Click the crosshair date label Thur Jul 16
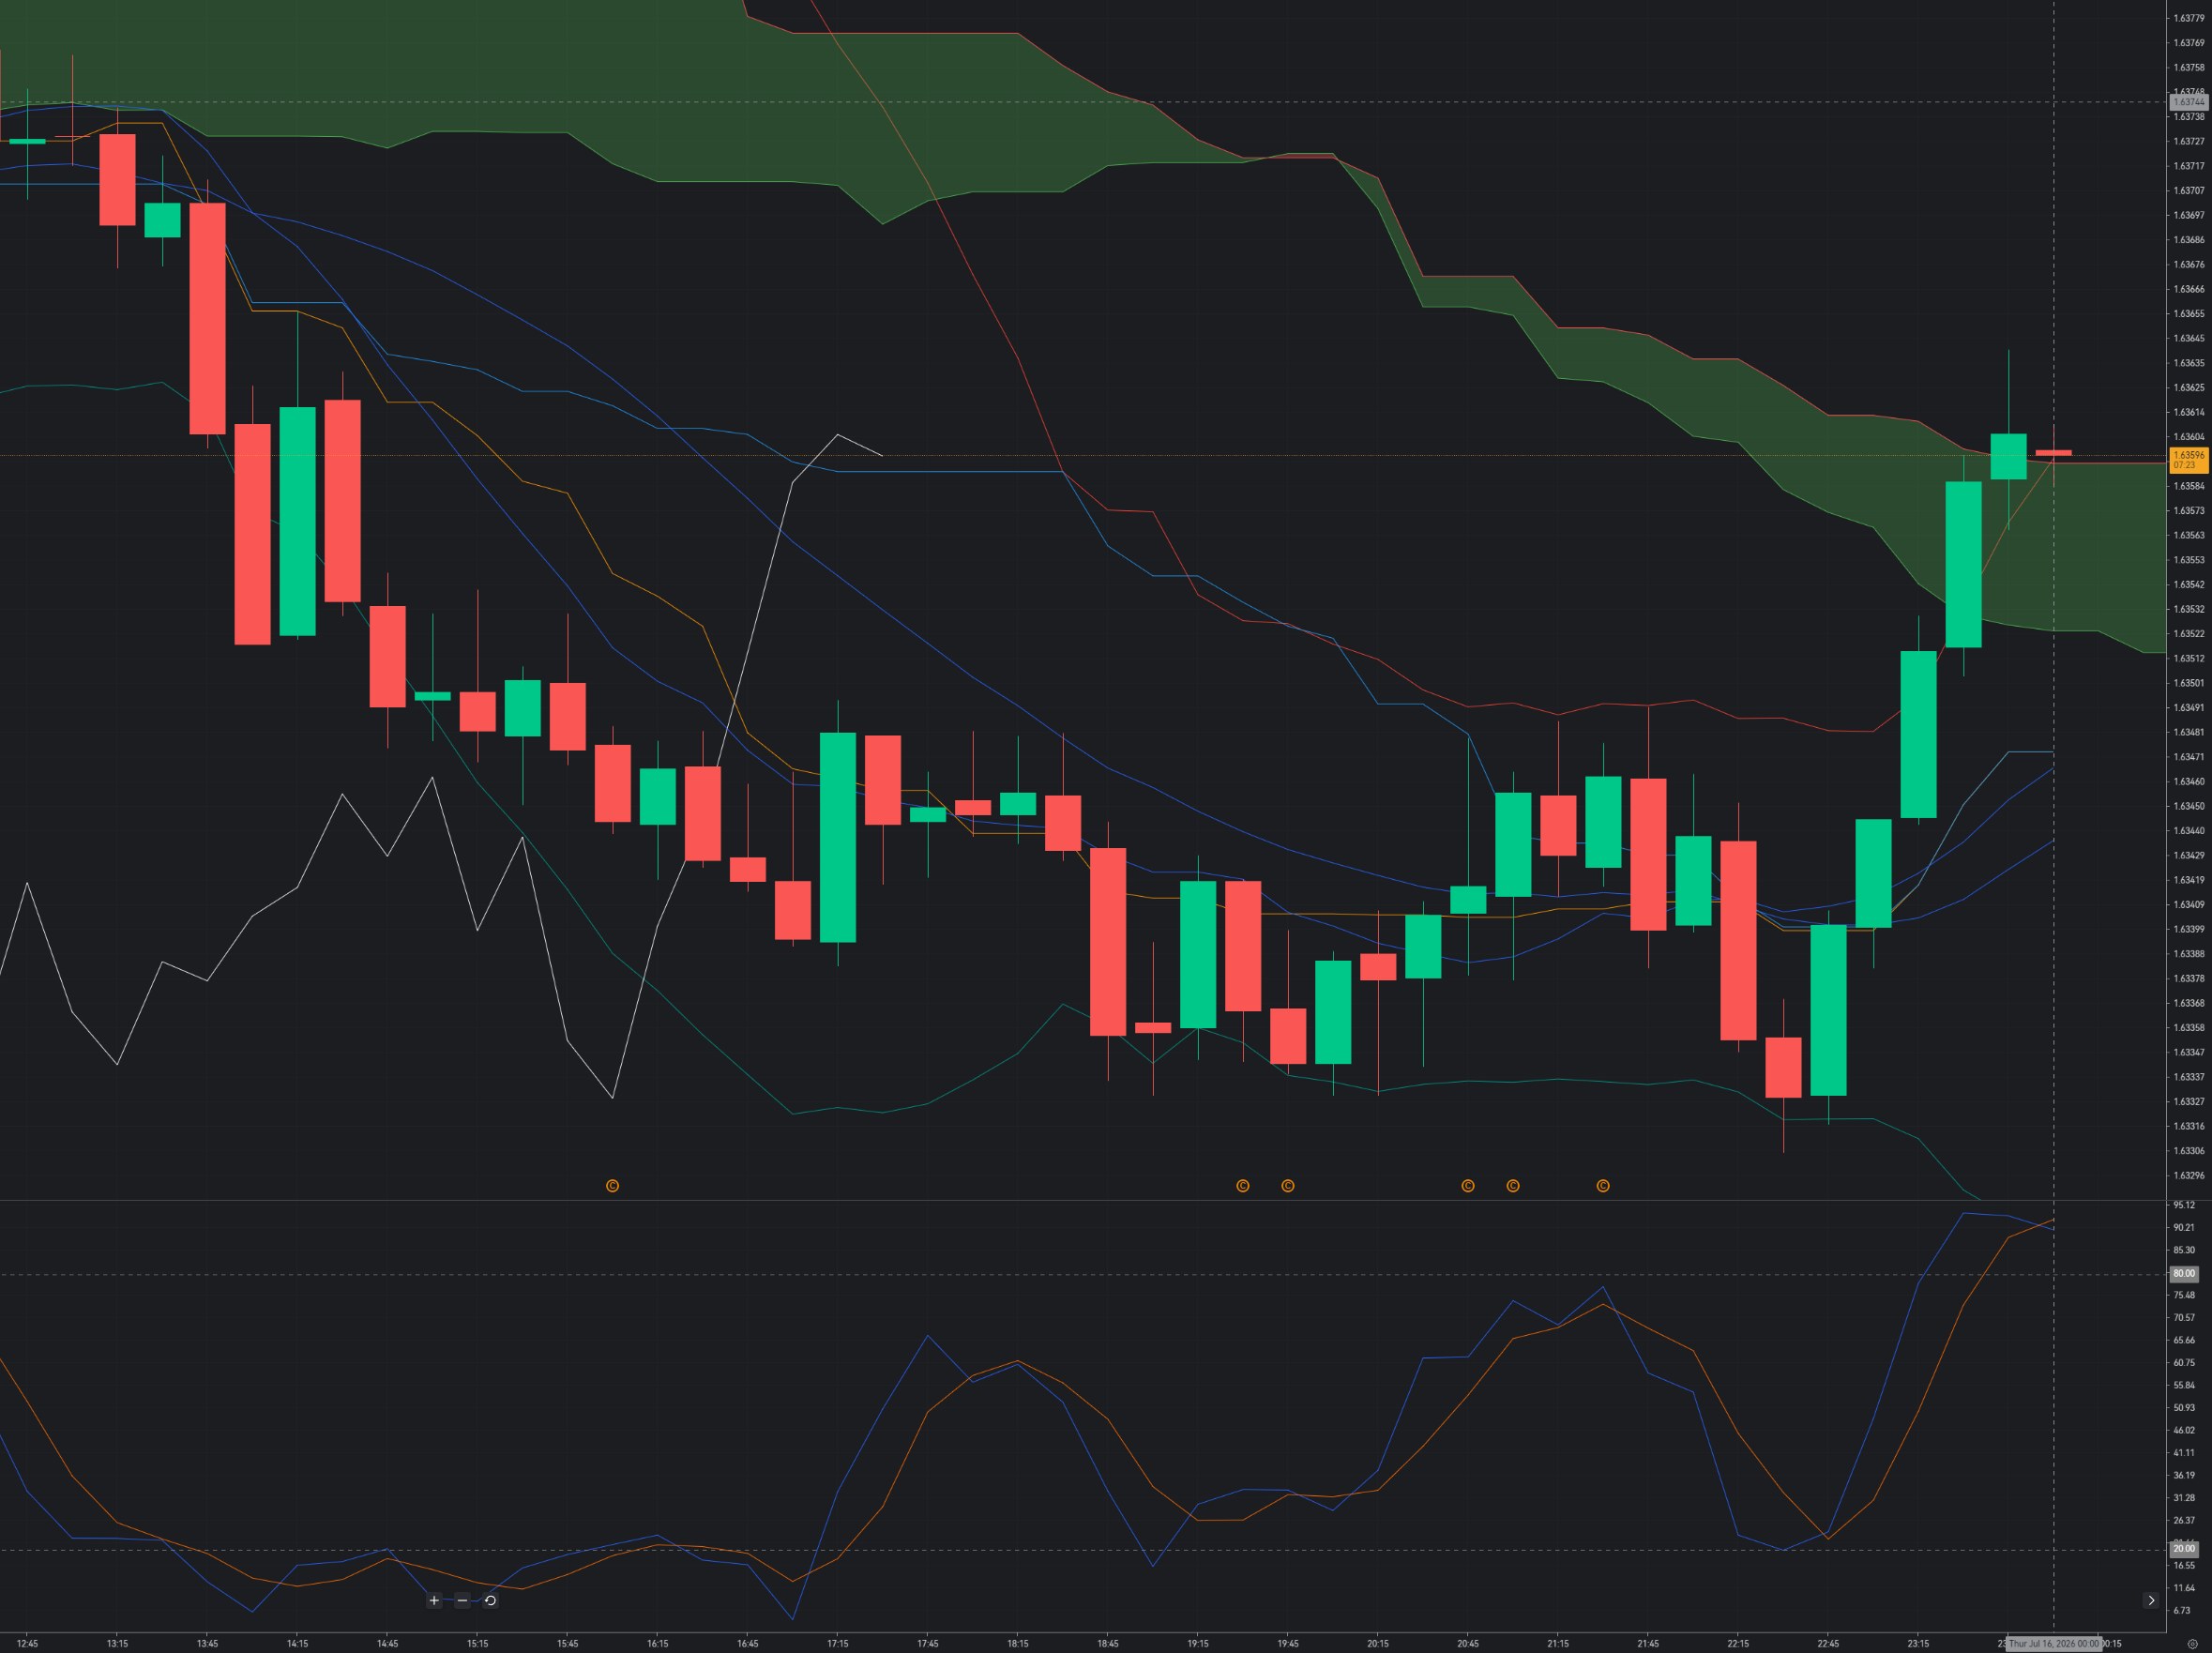The height and width of the screenshot is (1653, 2212). coord(2054,1644)
